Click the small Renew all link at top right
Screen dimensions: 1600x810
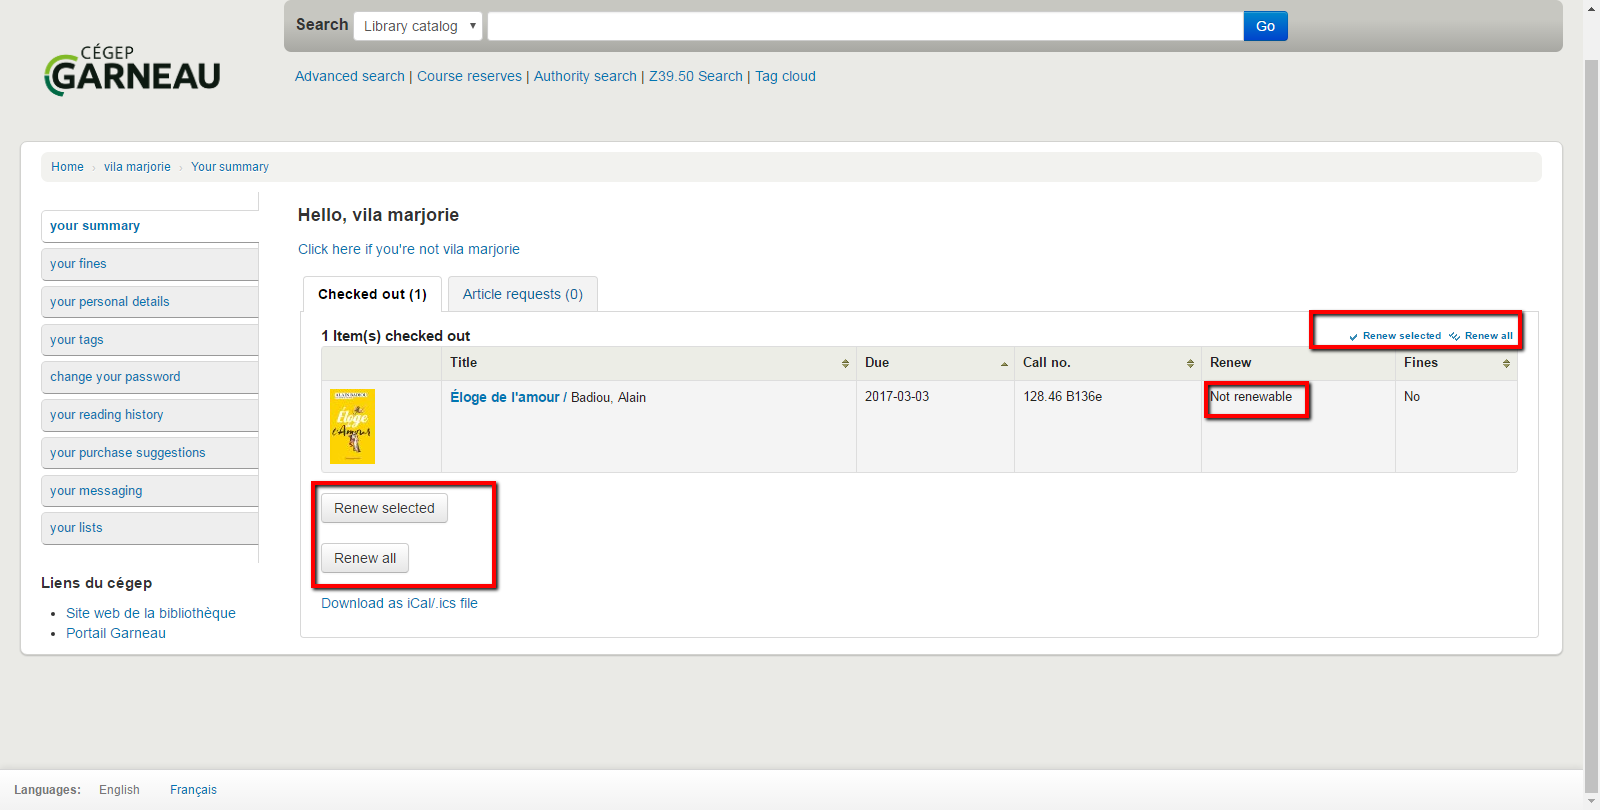(1482, 336)
